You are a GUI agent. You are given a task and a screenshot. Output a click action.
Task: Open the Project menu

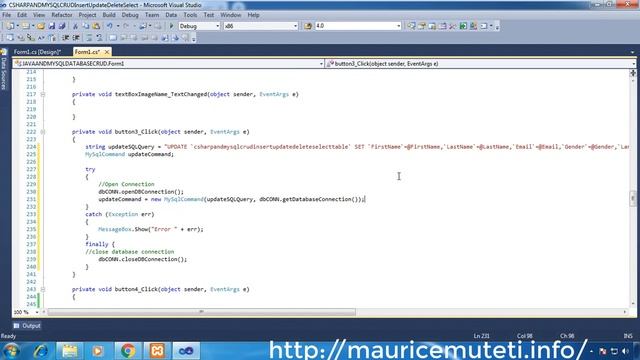click(x=87, y=15)
